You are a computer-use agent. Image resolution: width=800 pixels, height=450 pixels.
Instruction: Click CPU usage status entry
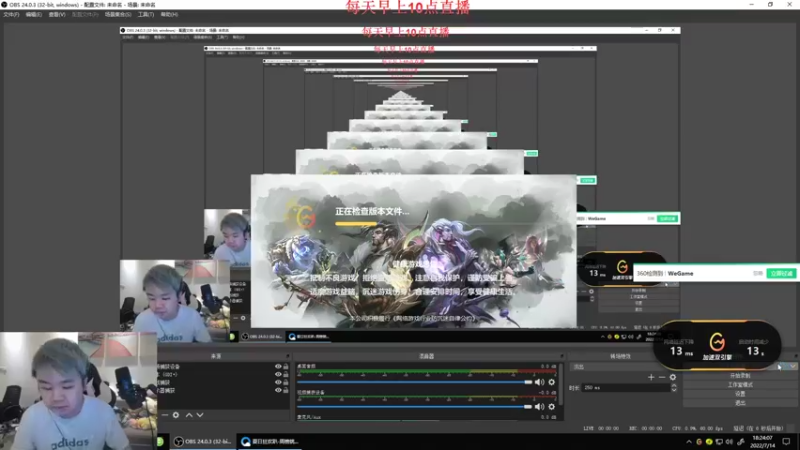coord(697,429)
